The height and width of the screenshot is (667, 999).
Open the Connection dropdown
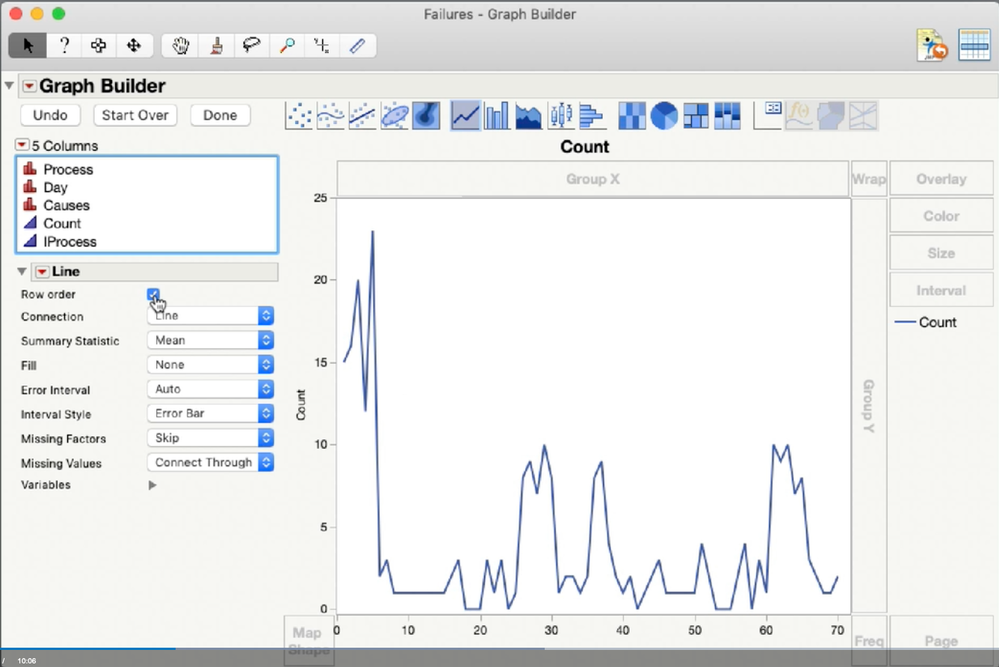click(210, 315)
